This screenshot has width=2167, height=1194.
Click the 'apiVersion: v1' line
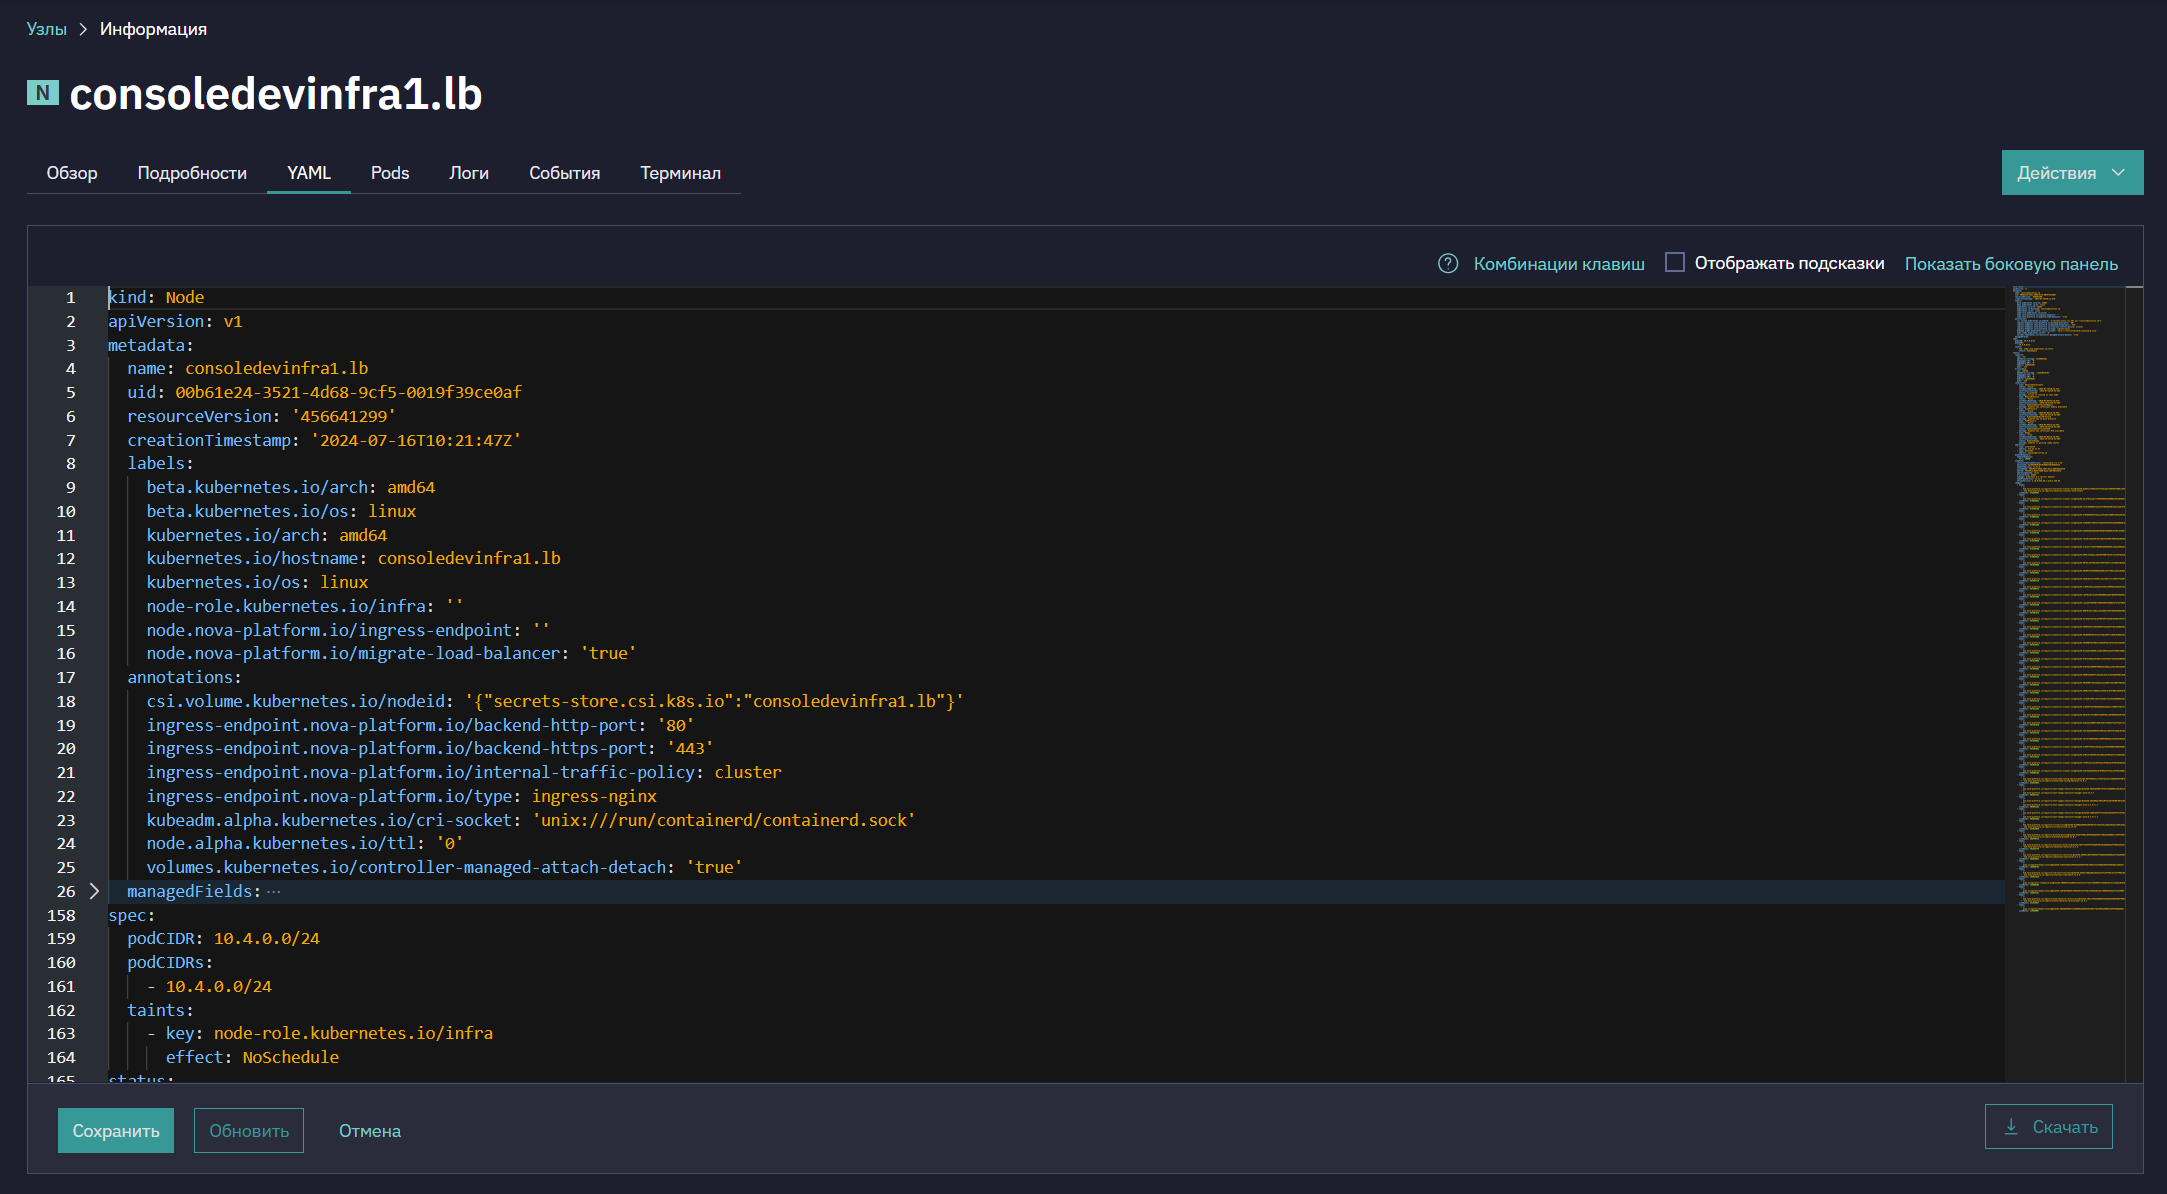click(x=175, y=321)
